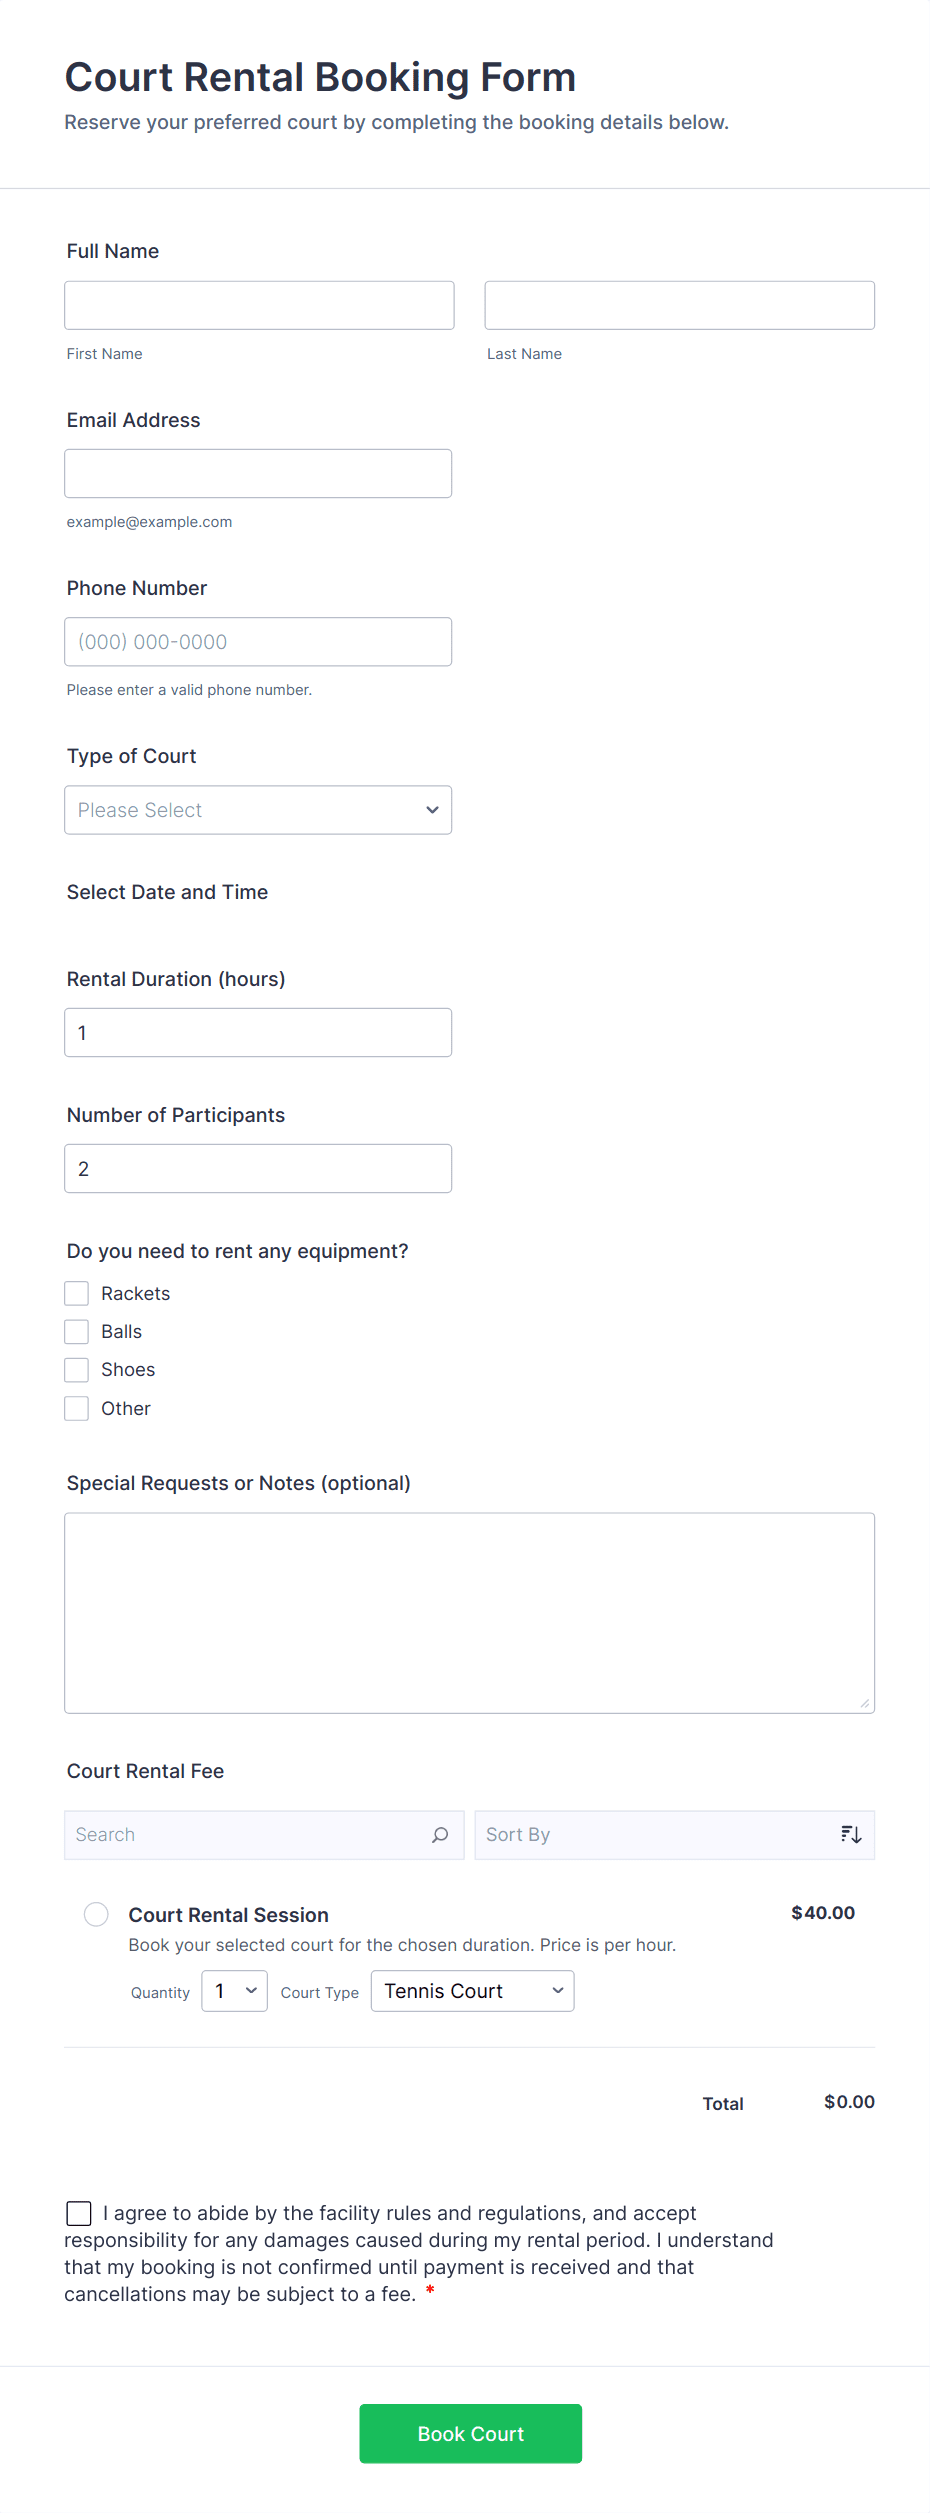
Task: Click the search magnifier icon
Action: [x=440, y=1835]
